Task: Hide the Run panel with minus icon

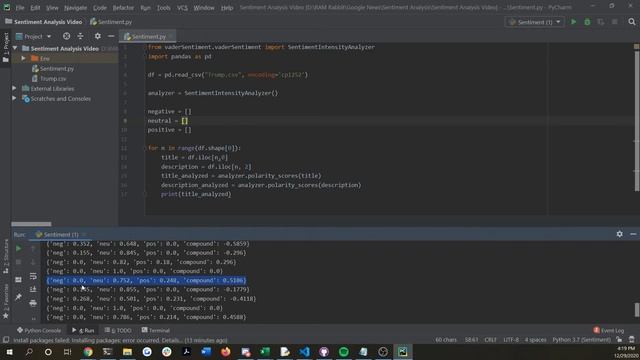Action: [x=633, y=234]
